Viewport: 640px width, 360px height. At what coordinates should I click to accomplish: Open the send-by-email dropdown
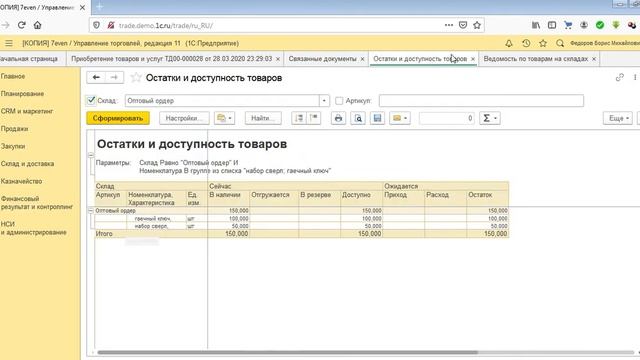pos(400,118)
